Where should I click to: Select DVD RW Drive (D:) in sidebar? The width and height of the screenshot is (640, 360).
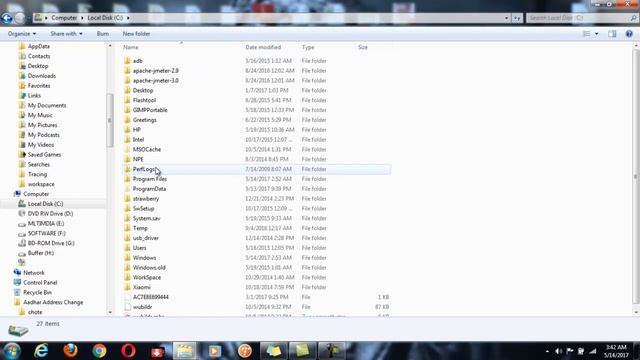(50, 213)
